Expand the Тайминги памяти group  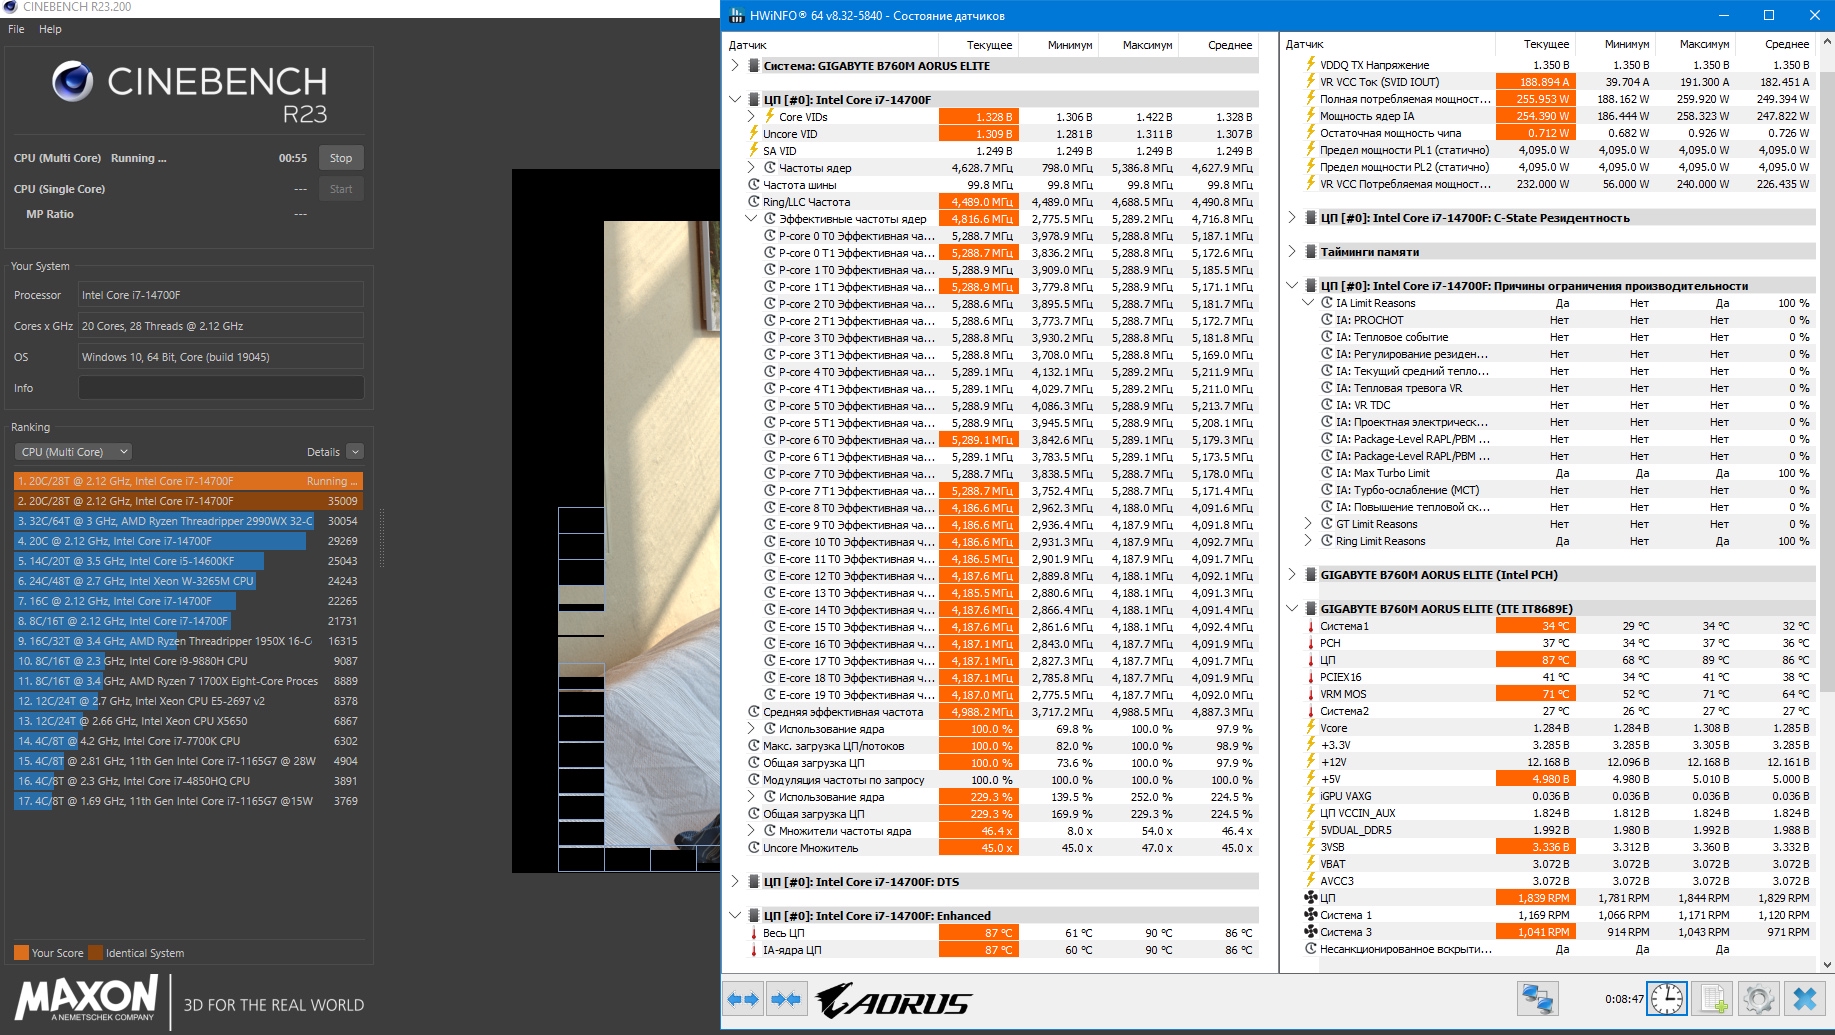click(1292, 252)
